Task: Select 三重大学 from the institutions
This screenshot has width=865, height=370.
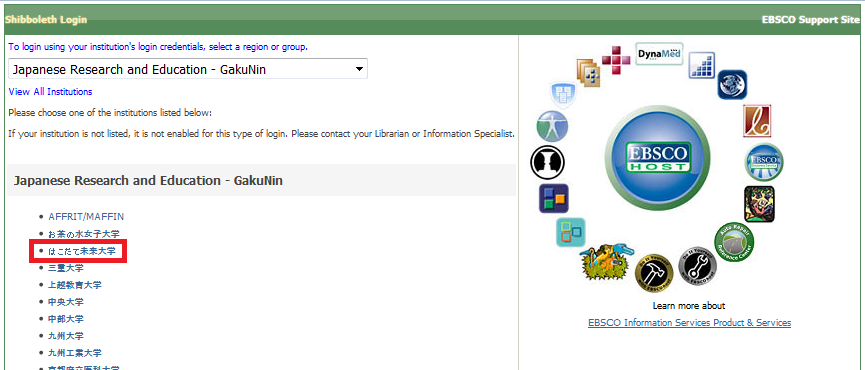Action: (x=66, y=268)
